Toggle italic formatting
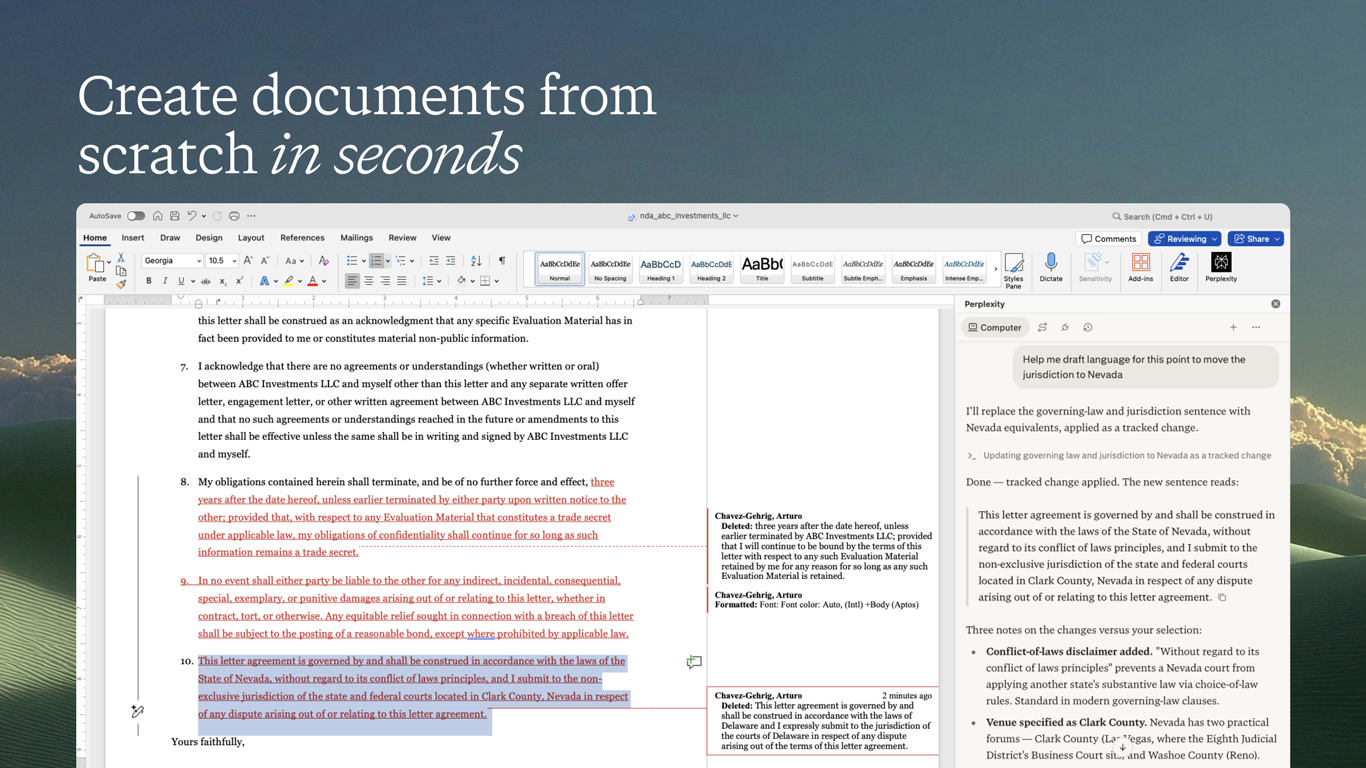Viewport: 1366px width, 768px height. (165, 281)
